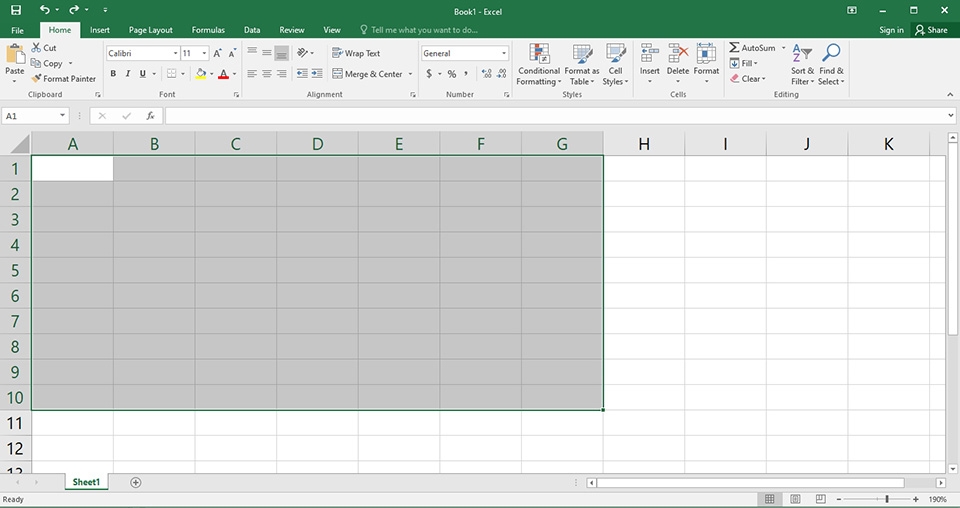Viewport: 960px width, 508px height.
Task: Click the Save icon in the title bar
Action: click(16, 10)
